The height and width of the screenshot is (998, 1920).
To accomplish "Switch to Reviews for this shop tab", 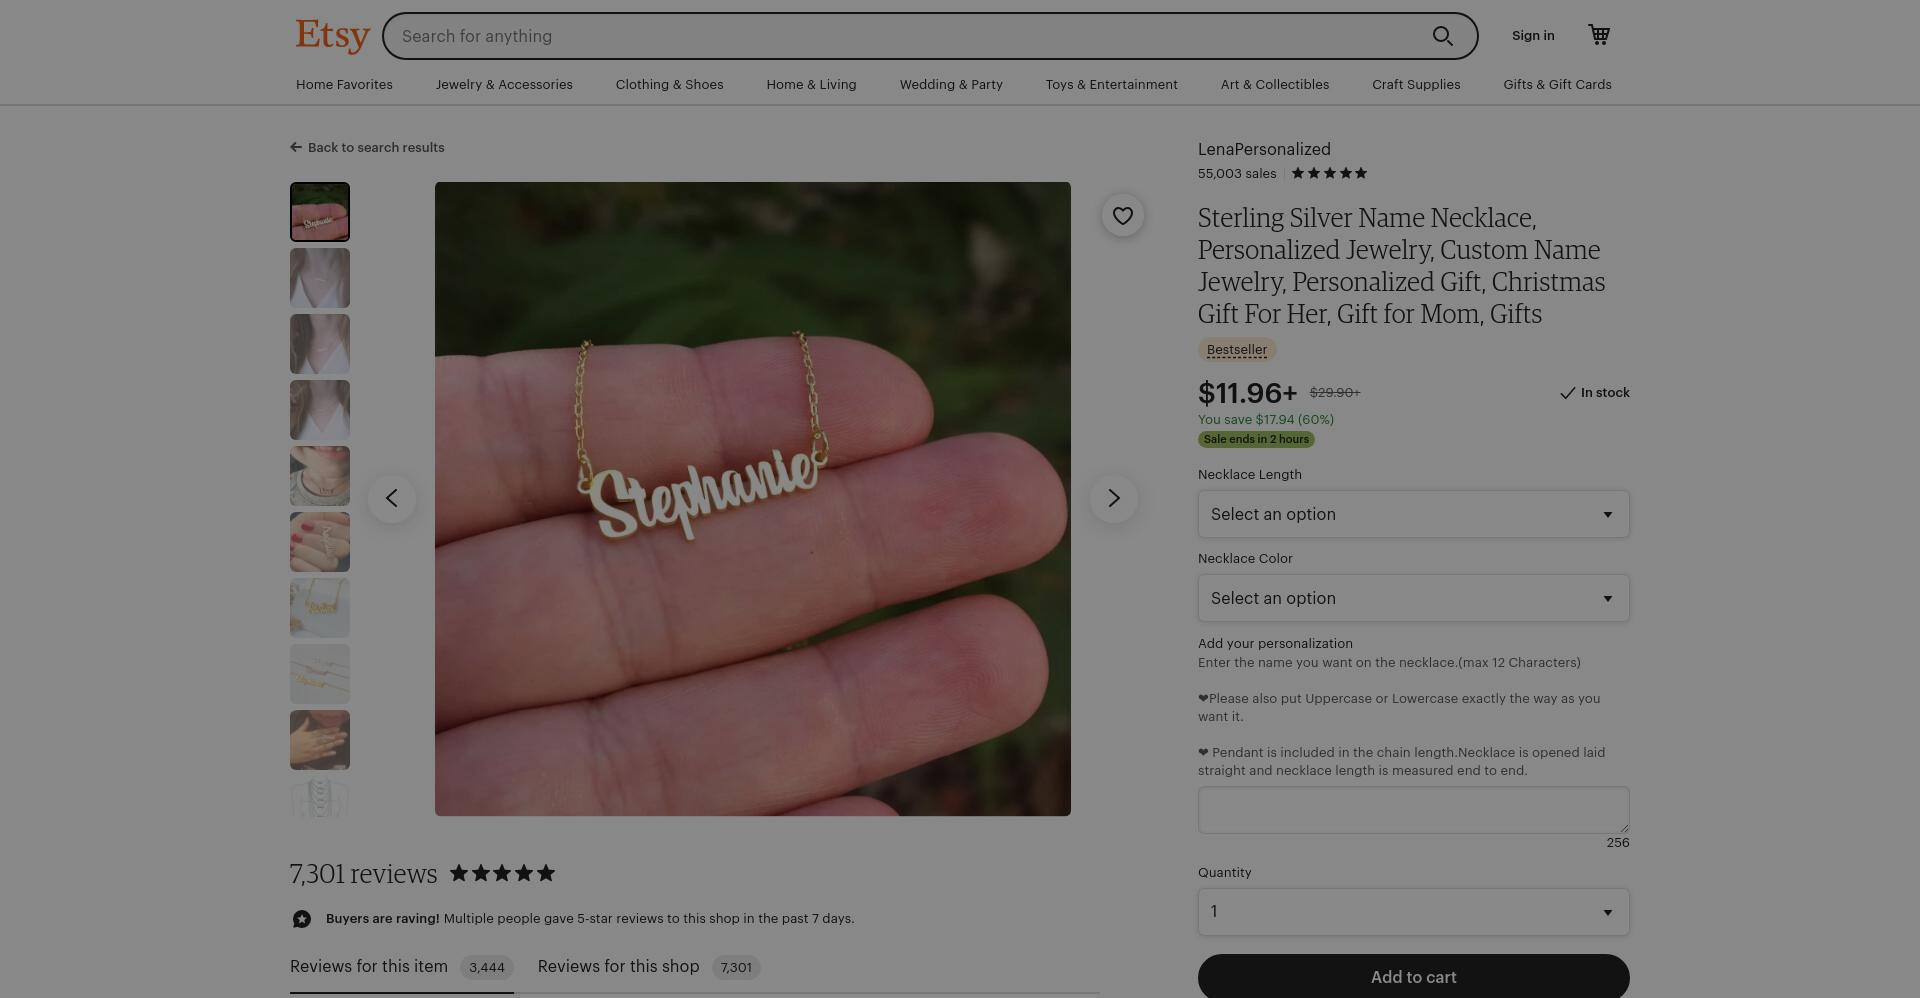I will tap(649, 967).
